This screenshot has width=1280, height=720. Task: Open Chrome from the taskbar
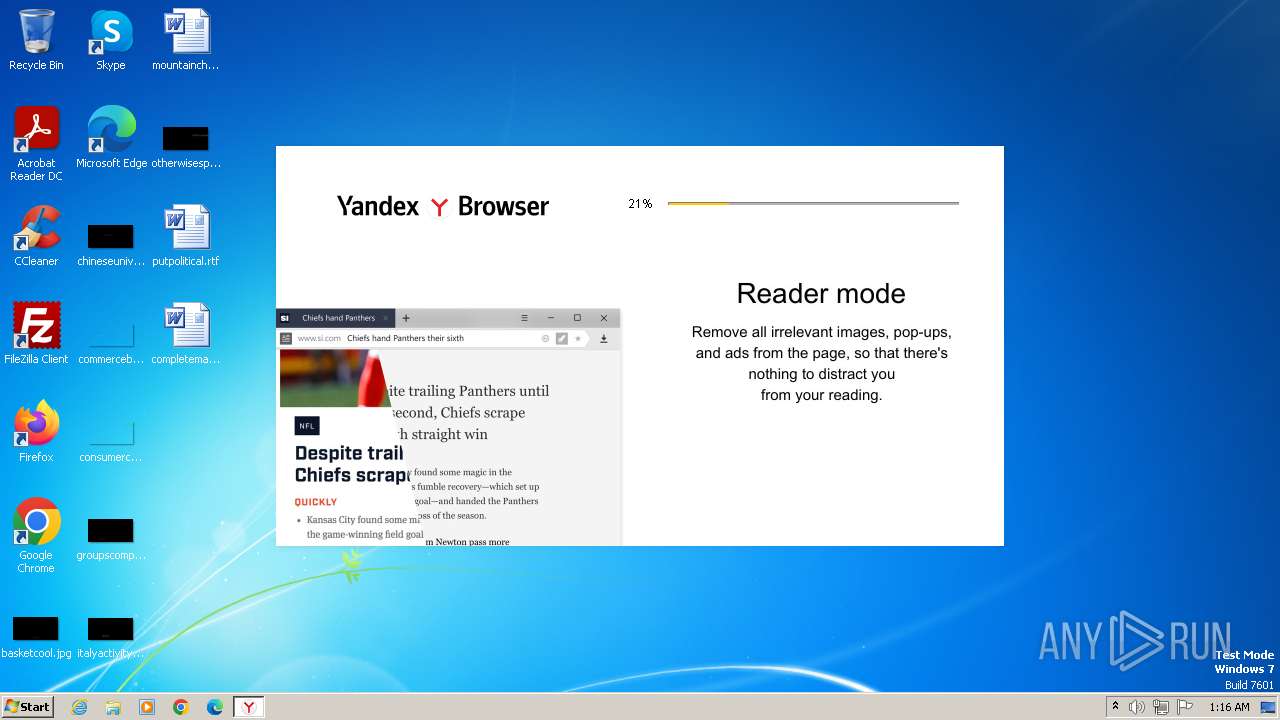[181, 707]
